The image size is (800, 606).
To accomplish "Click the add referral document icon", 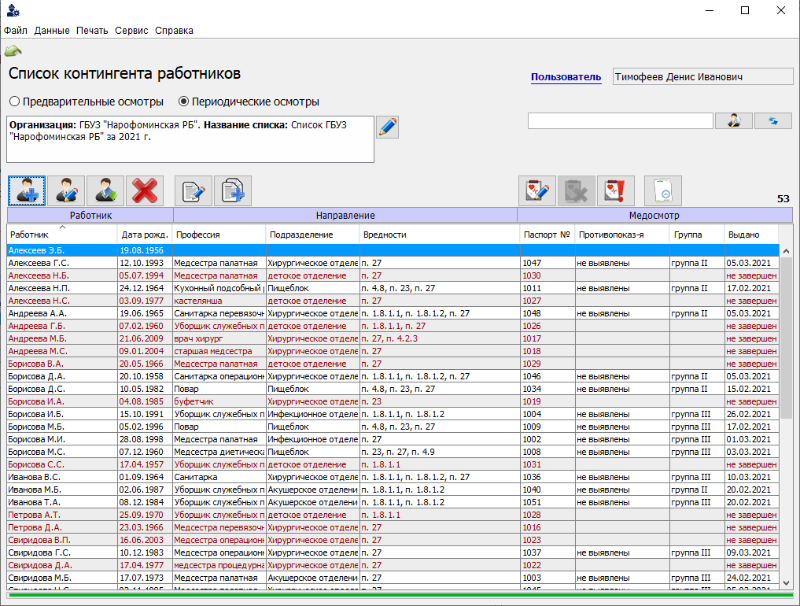I will click(233, 190).
